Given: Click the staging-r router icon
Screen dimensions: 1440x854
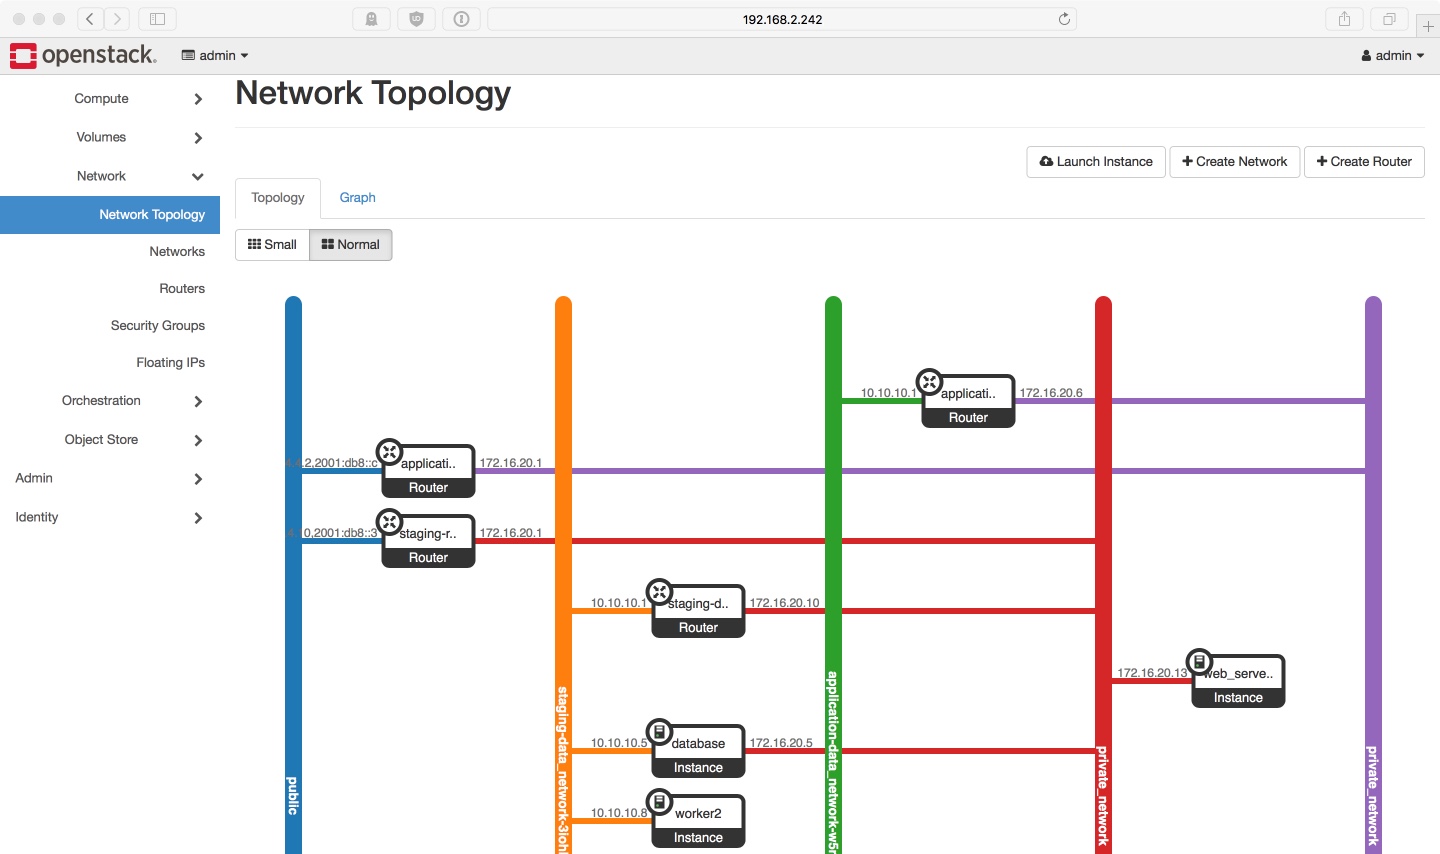Looking at the screenshot, I should [x=389, y=522].
